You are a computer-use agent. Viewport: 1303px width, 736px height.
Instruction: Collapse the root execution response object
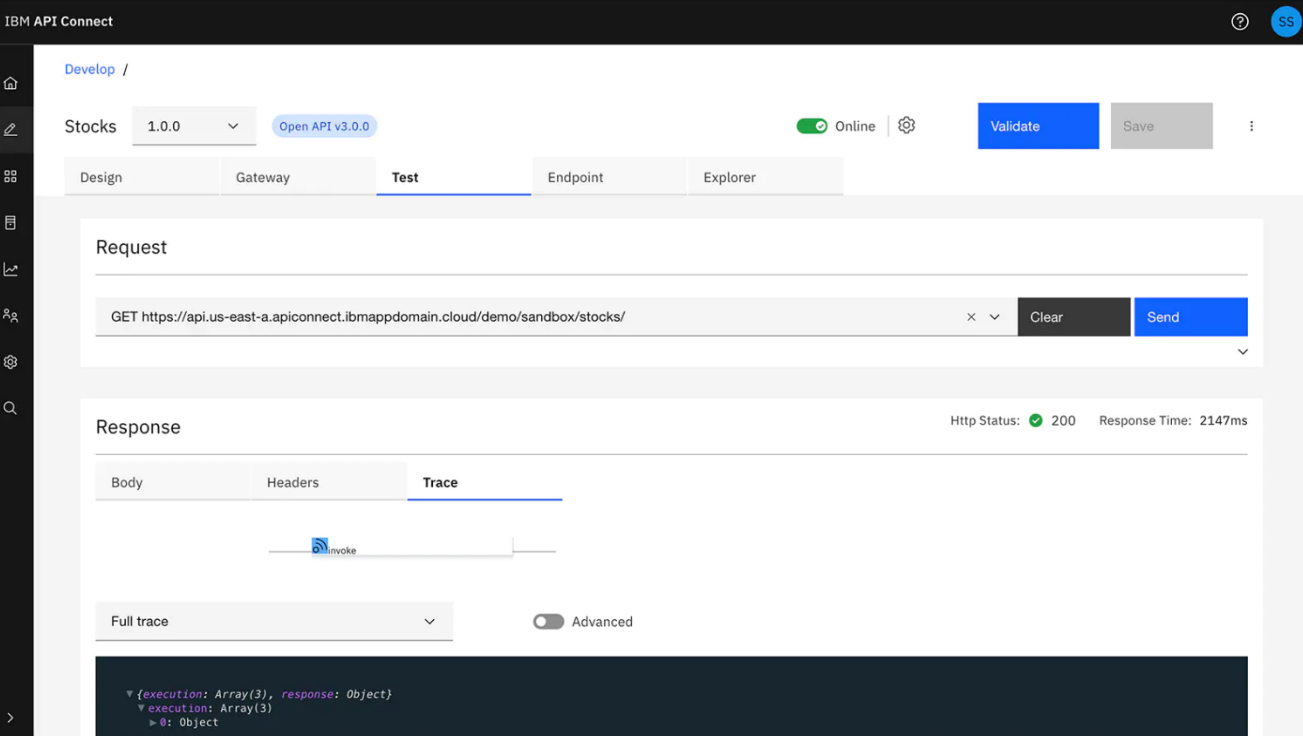point(130,694)
